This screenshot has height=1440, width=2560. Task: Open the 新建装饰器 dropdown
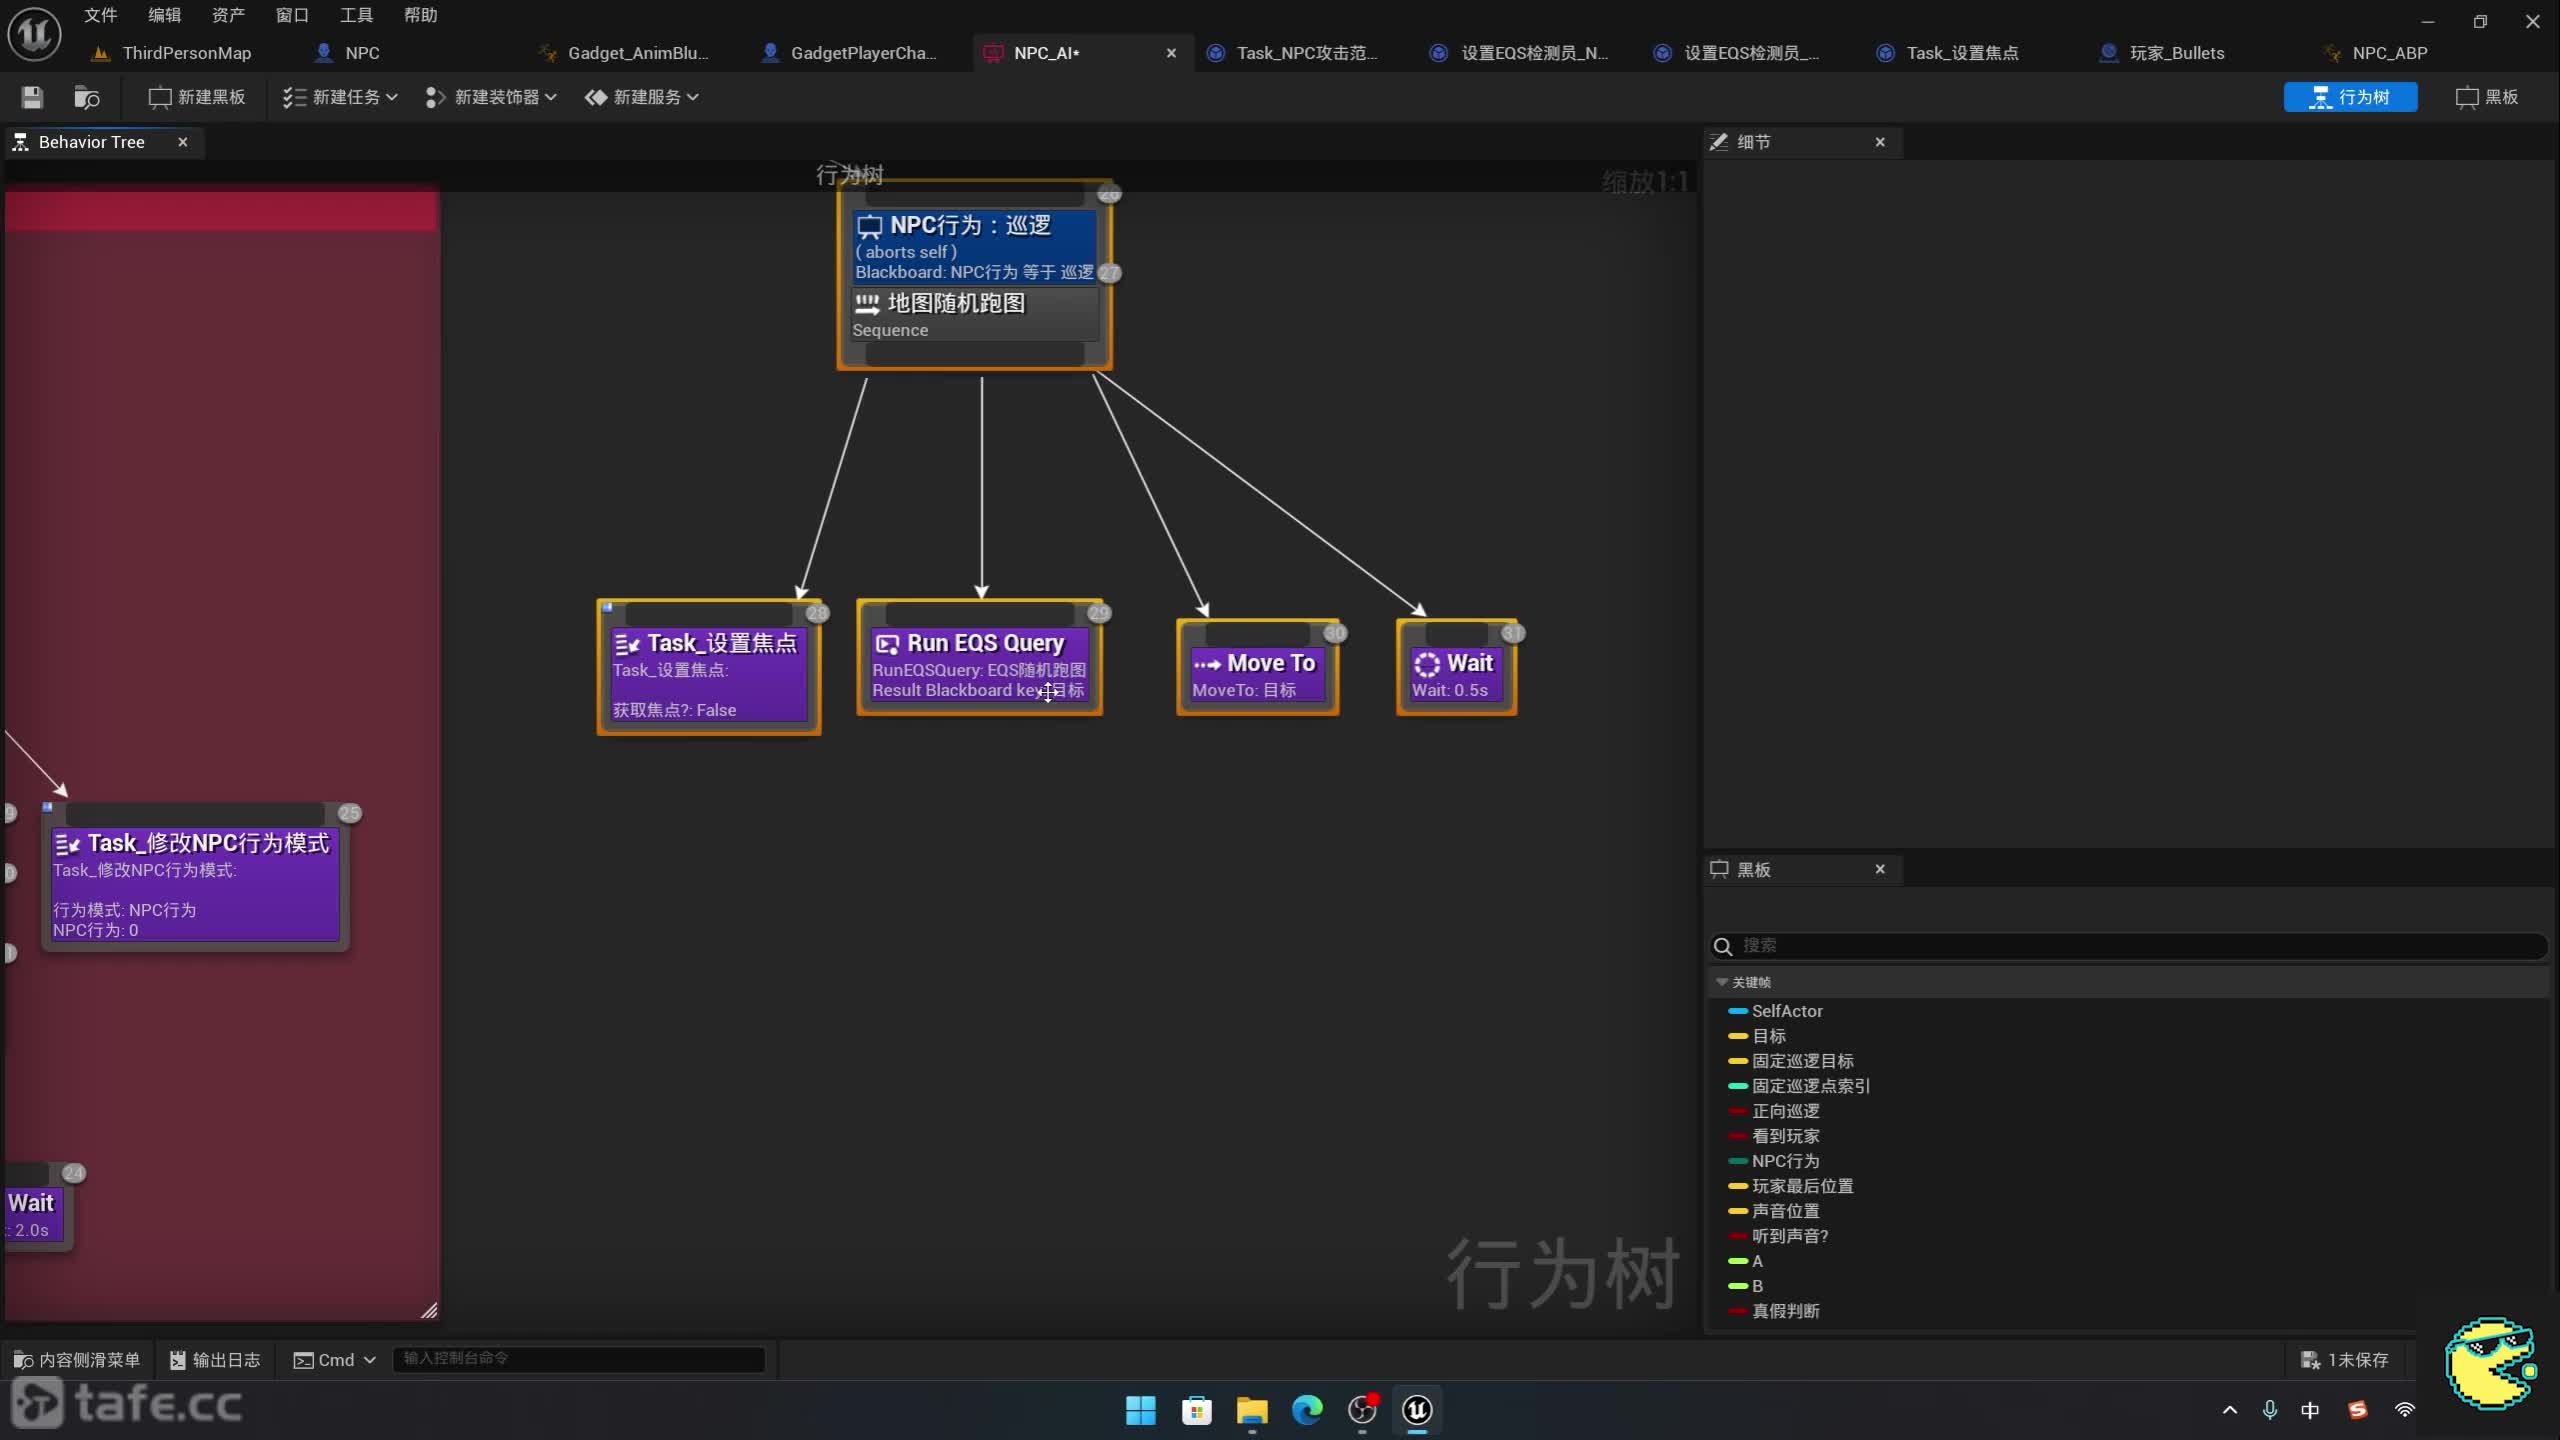pyautogui.click(x=491, y=97)
